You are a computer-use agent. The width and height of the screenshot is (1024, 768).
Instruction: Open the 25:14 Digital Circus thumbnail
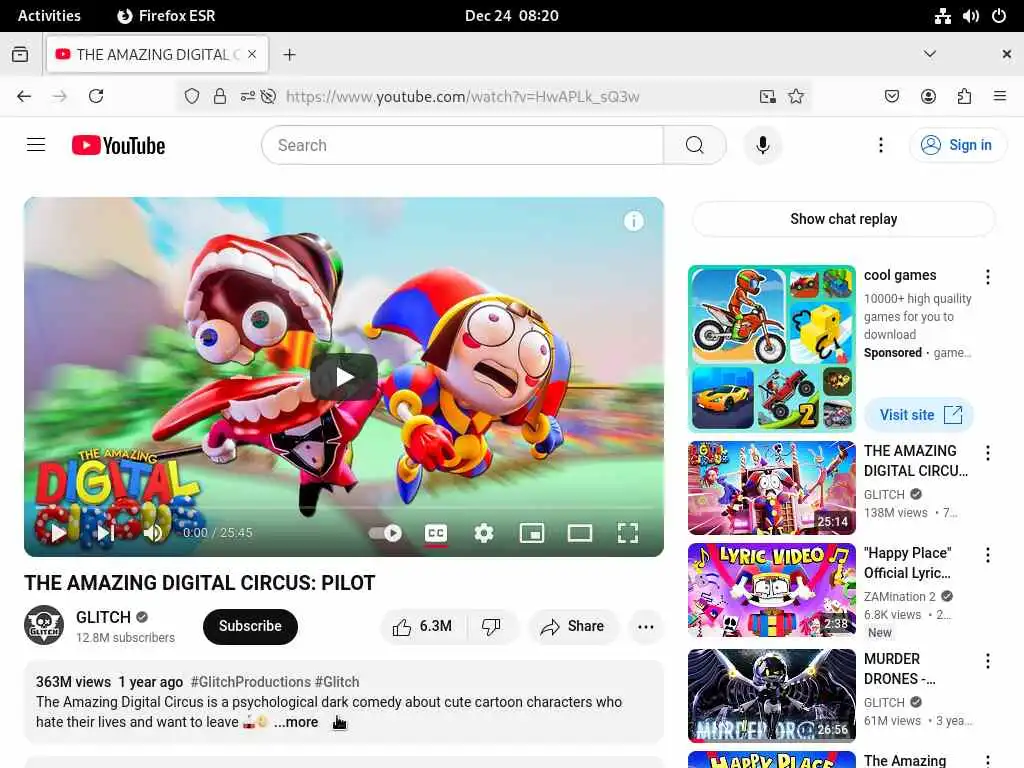[x=771, y=488]
